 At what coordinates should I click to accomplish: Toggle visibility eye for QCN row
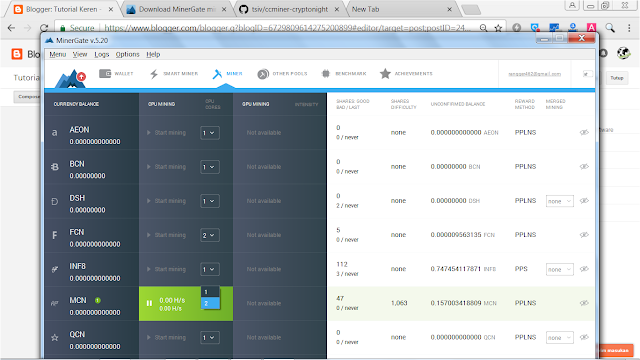pyautogui.click(x=584, y=337)
